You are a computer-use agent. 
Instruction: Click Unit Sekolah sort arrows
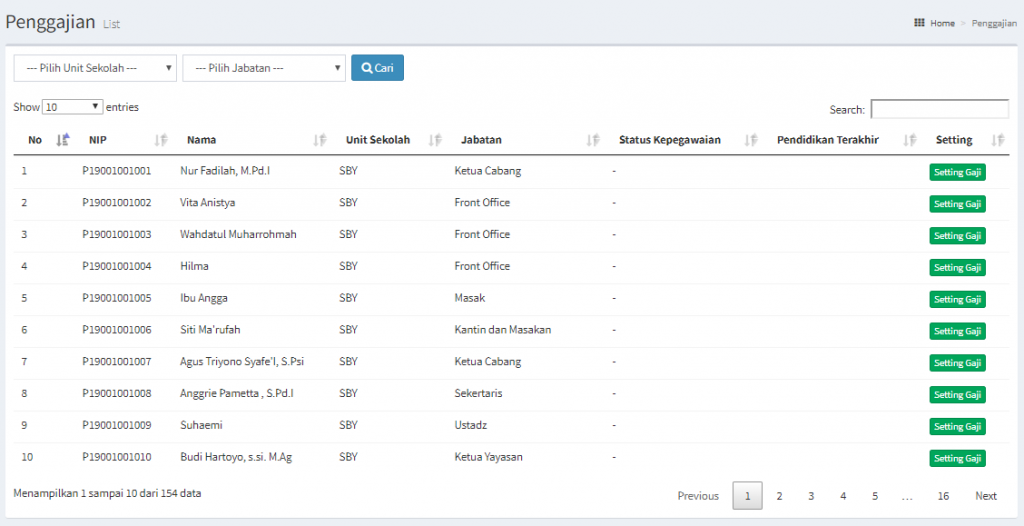click(435, 140)
